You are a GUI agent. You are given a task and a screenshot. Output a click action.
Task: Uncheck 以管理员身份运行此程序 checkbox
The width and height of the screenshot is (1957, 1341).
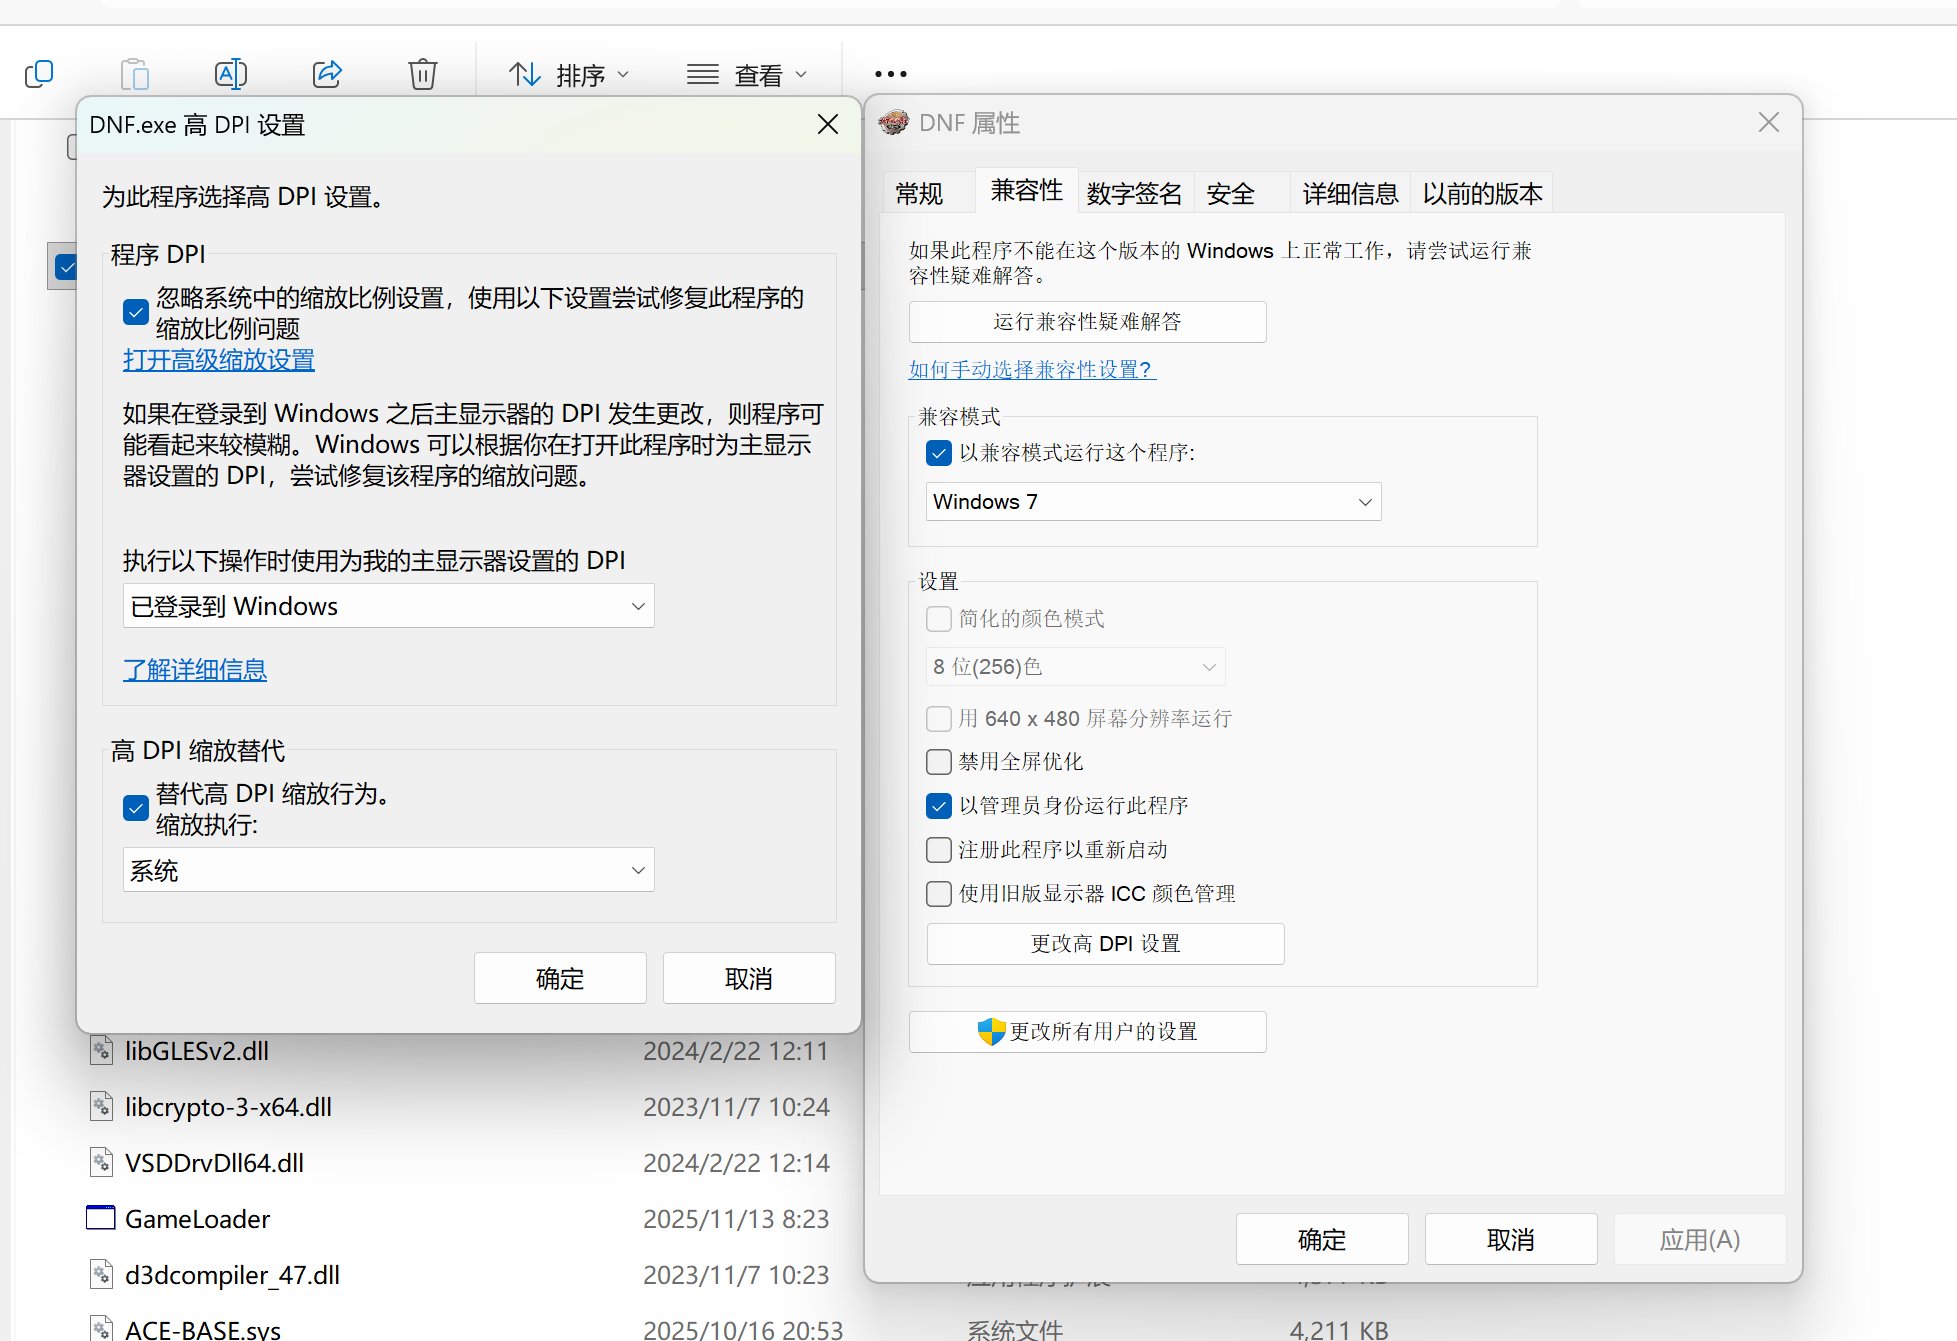click(939, 805)
